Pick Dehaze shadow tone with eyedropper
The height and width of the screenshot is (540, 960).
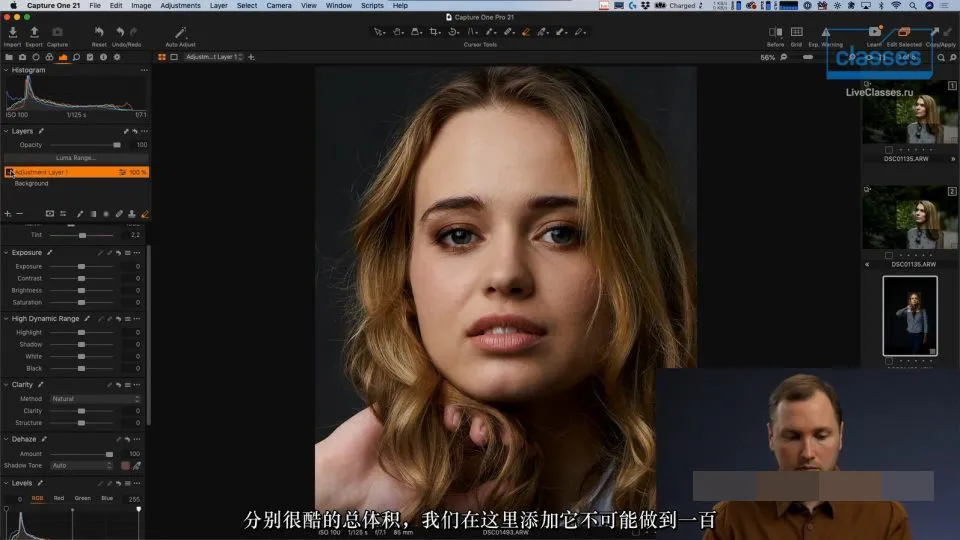click(137, 465)
